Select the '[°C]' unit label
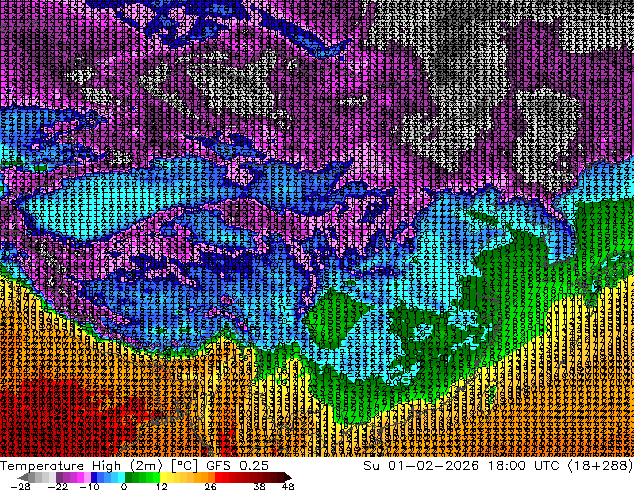 pyautogui.click(x=184, y=466)
